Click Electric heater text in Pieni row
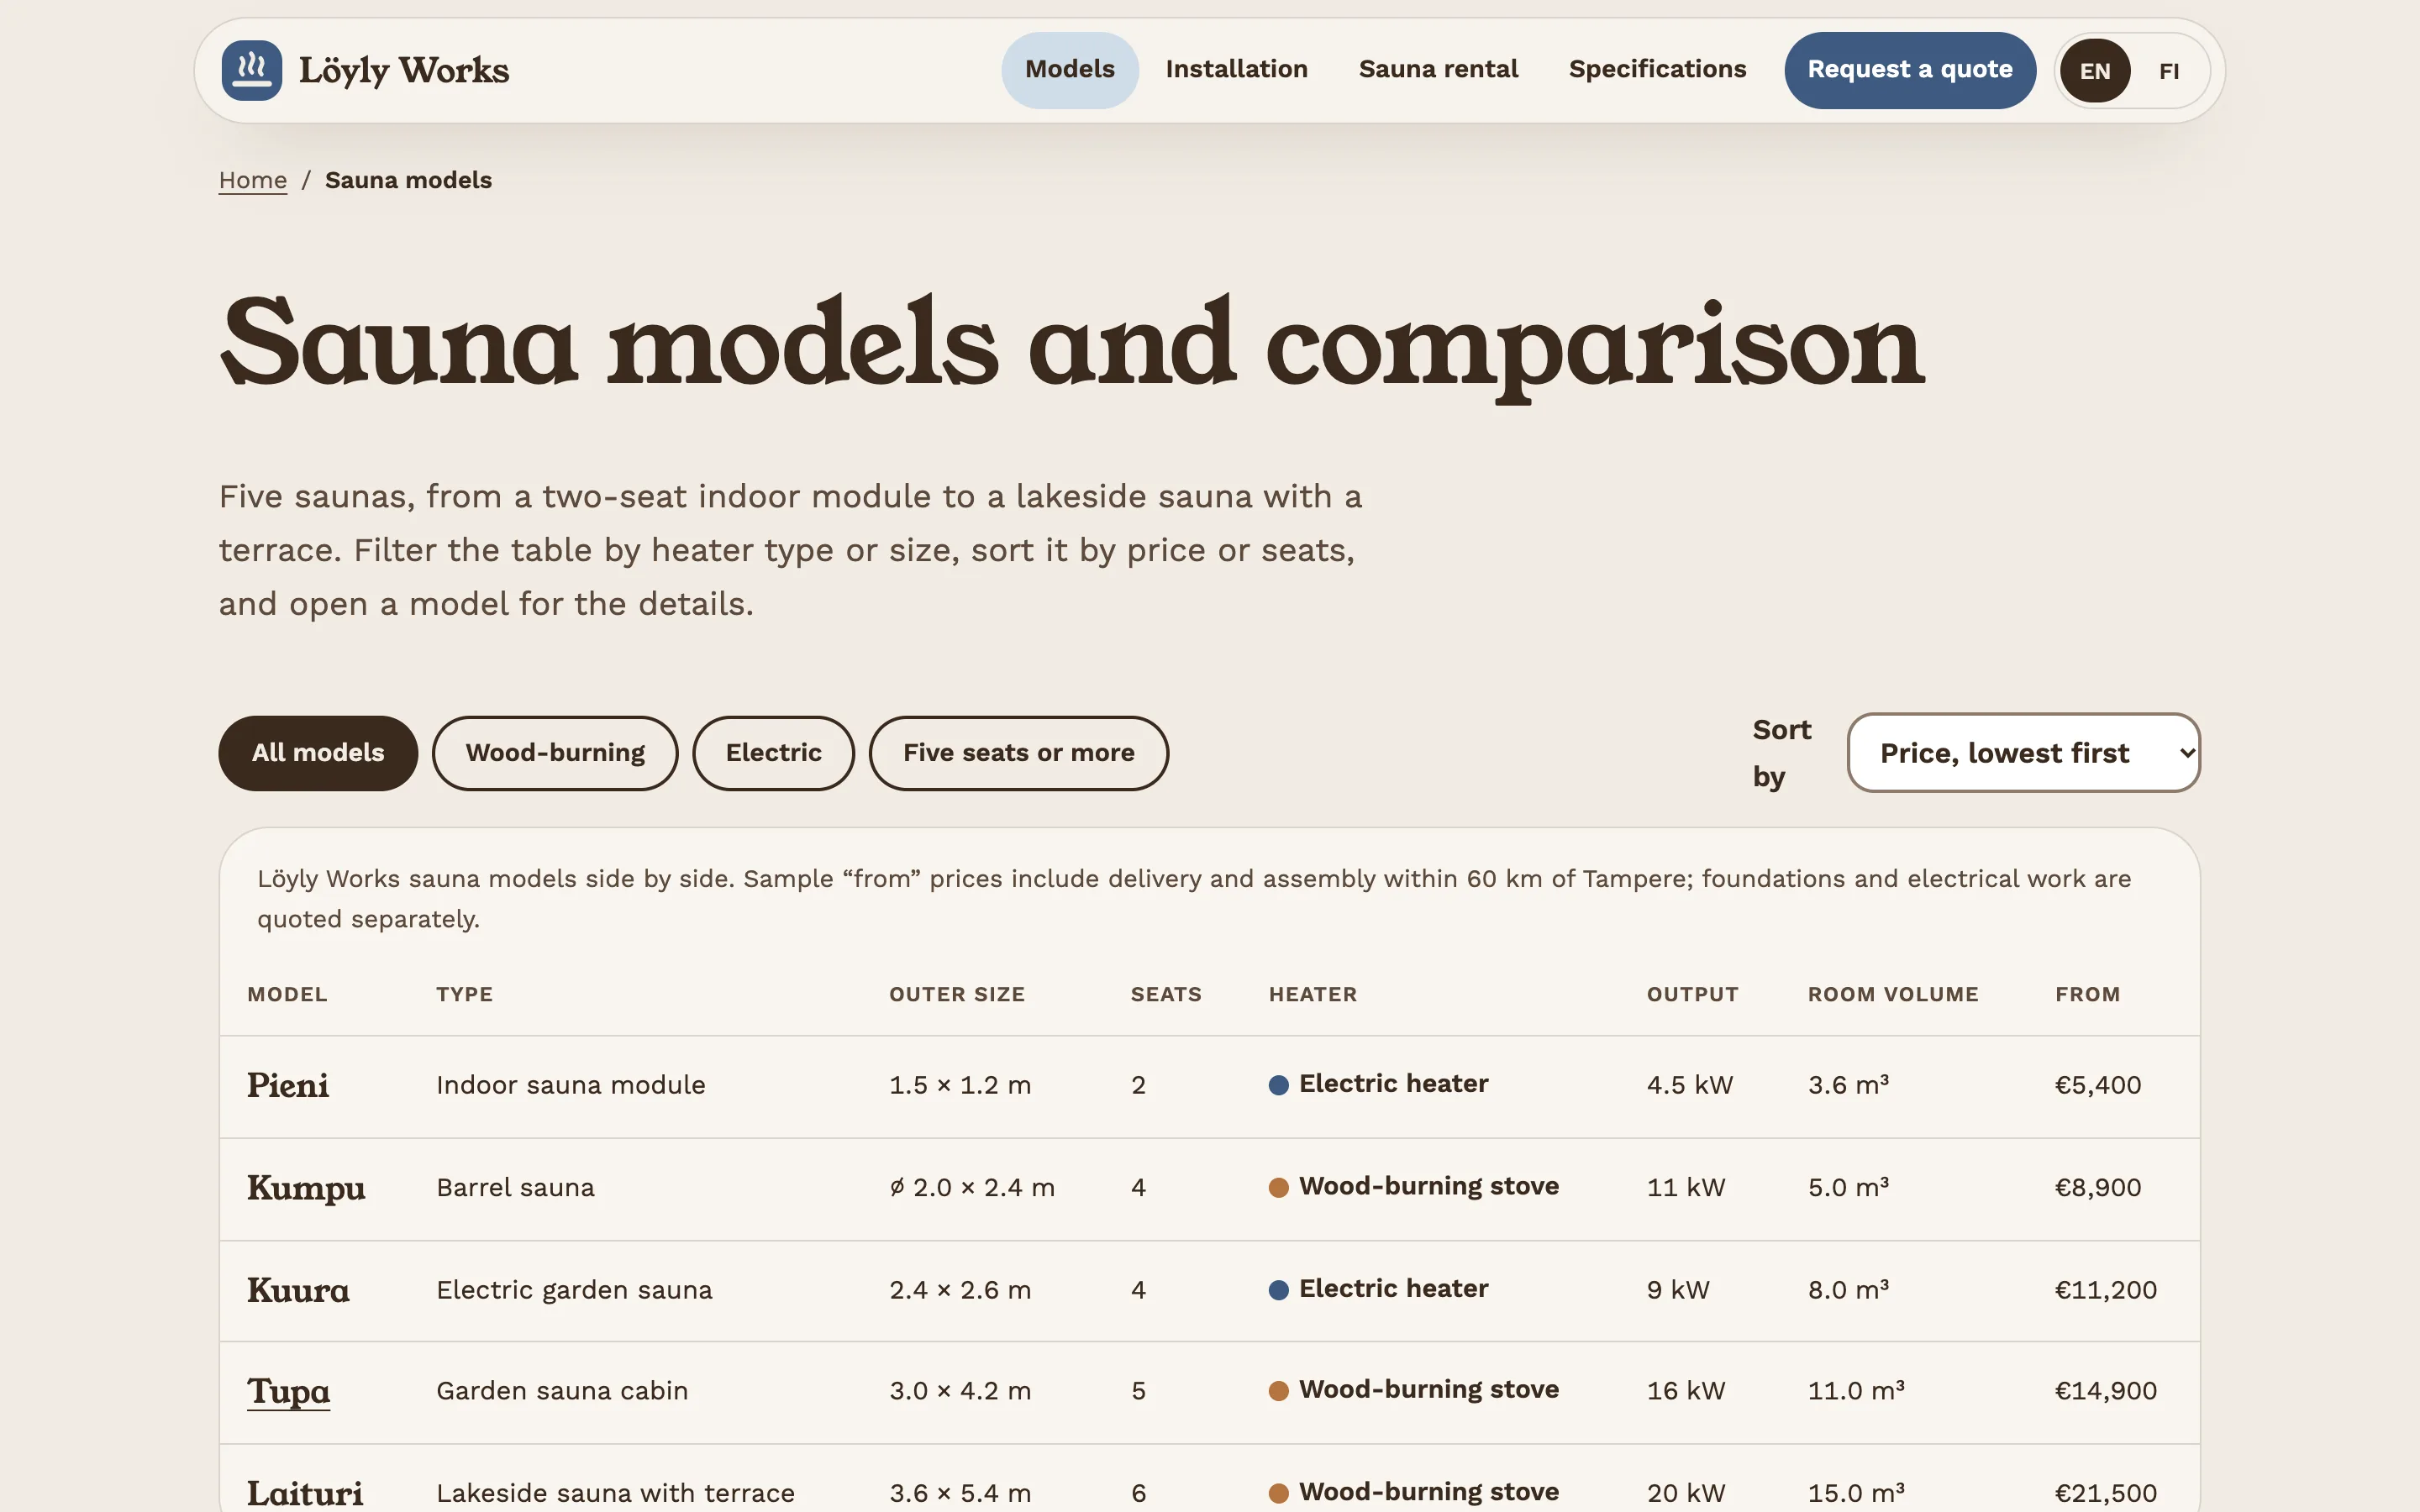The height and width of the screenshot is (1512, 2420). (x=1393, y=1083)
